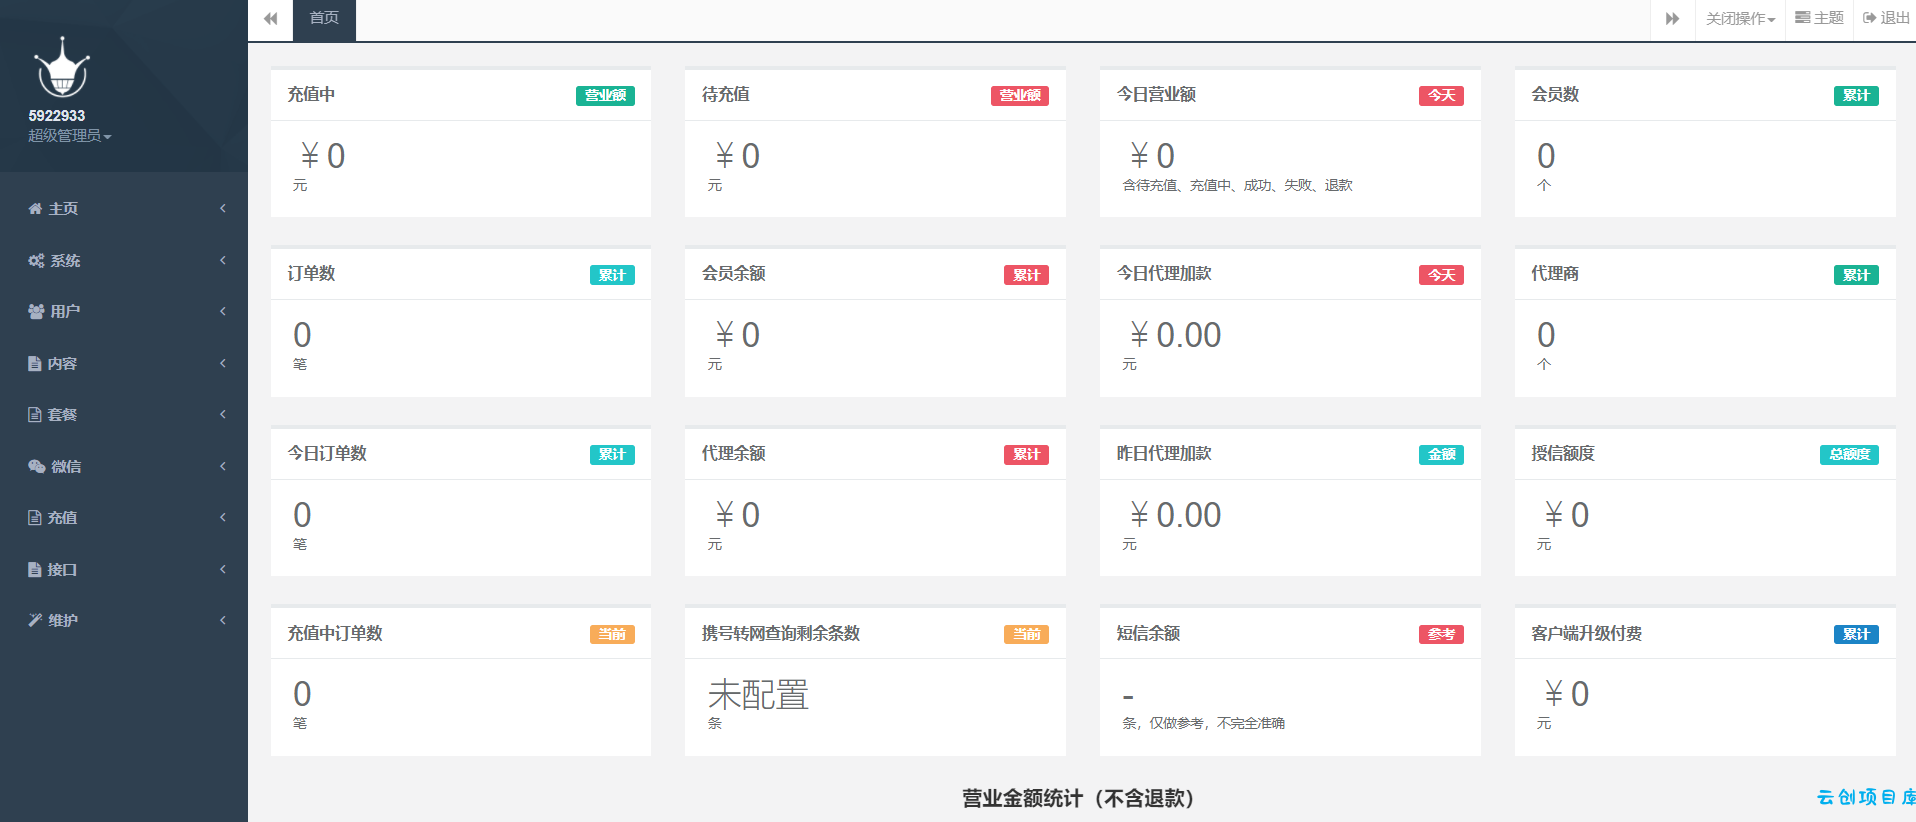Open the 关闭操作 dropdown
The height and width of the screenshot is (822, 1916).
[1740, 19]
